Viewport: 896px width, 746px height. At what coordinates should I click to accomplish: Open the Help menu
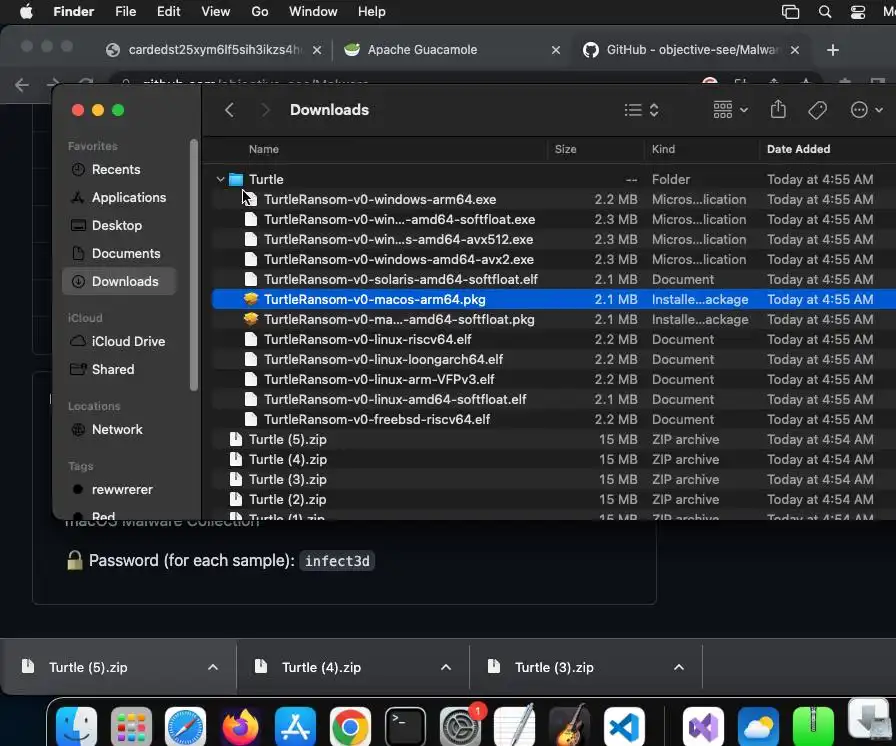tap(371, 11)
